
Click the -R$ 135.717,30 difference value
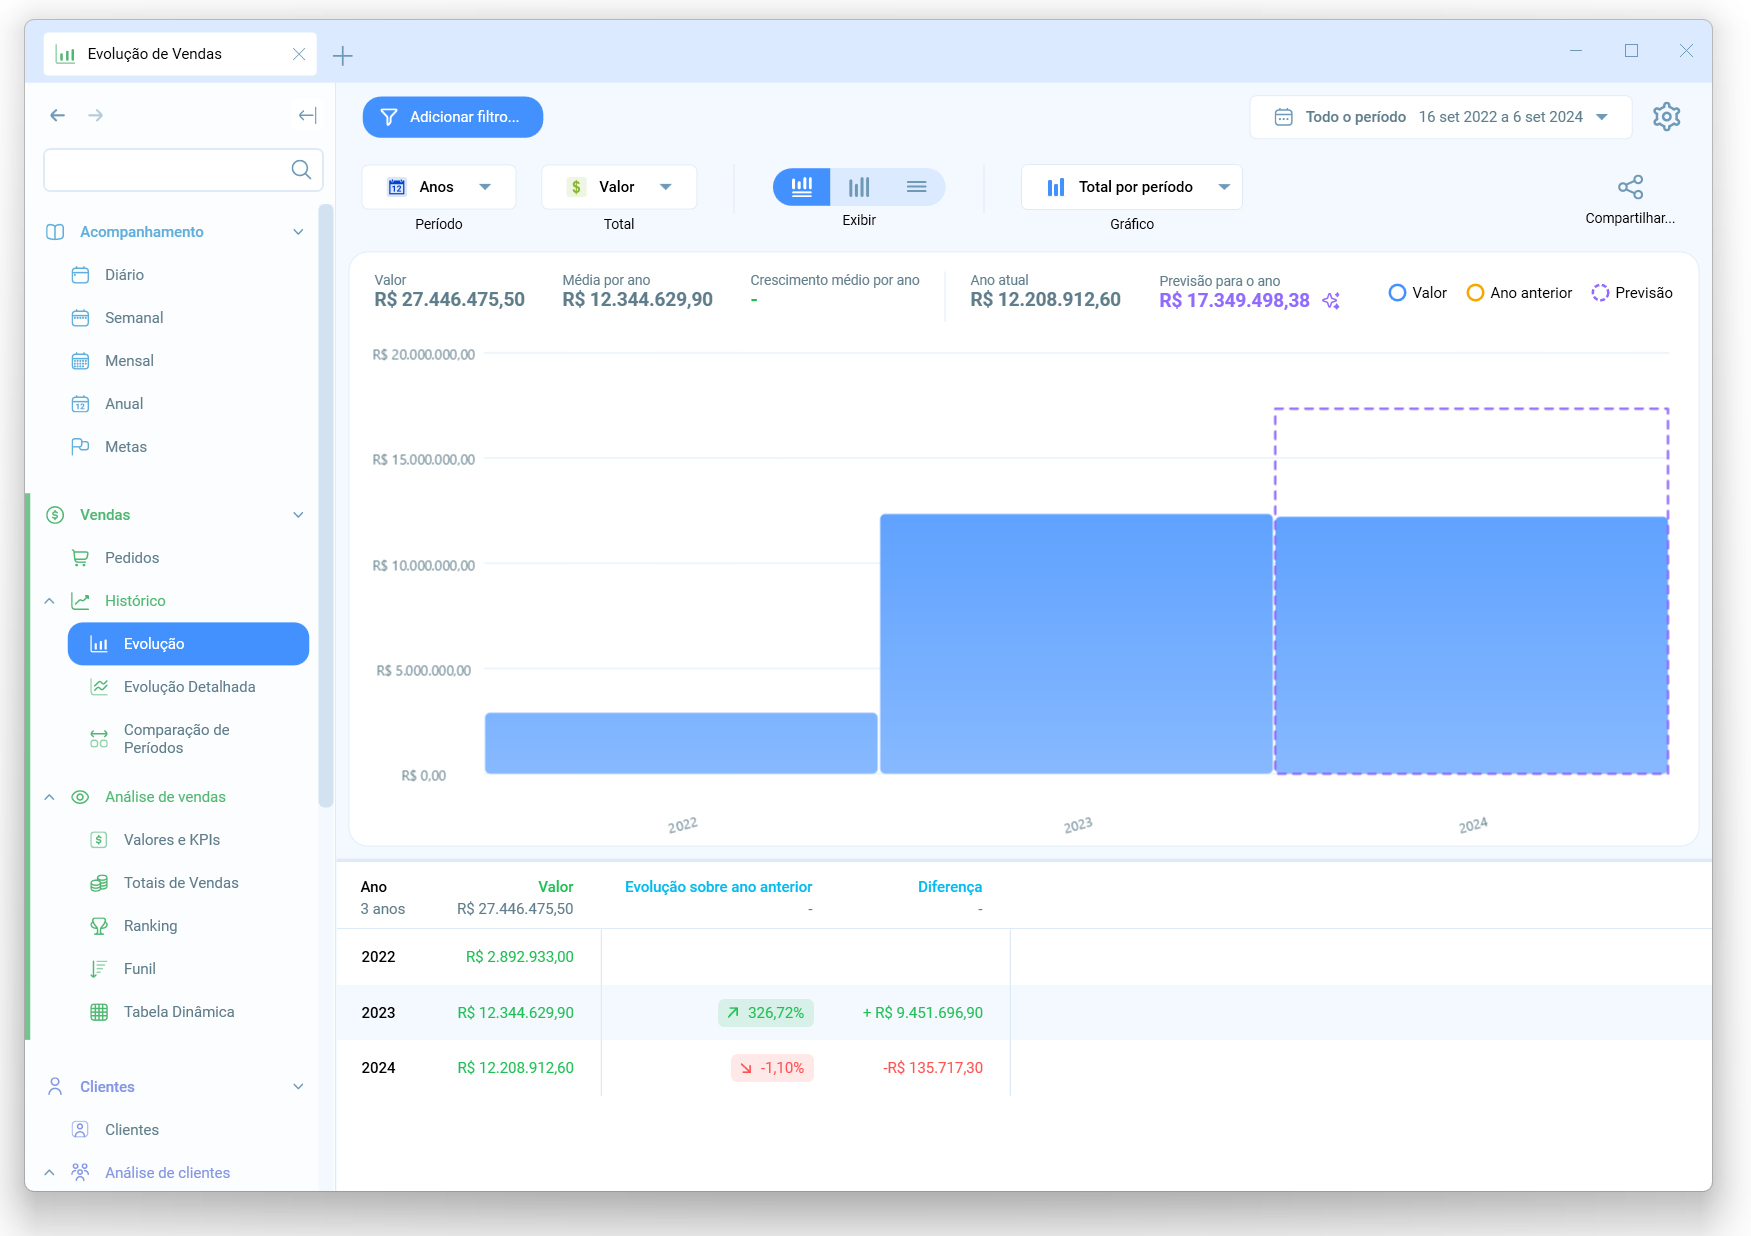933,1068
